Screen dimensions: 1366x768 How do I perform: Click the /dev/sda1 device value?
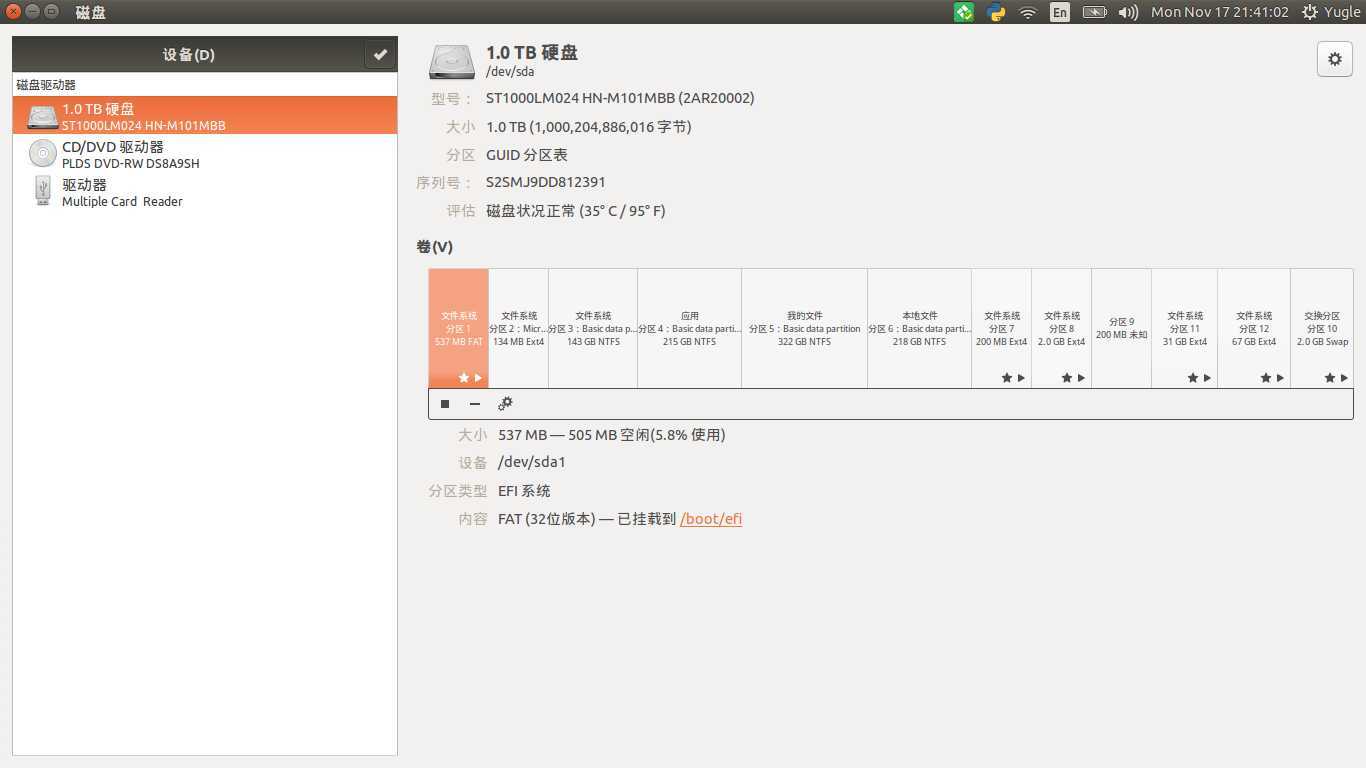click(x=532, y=462)
